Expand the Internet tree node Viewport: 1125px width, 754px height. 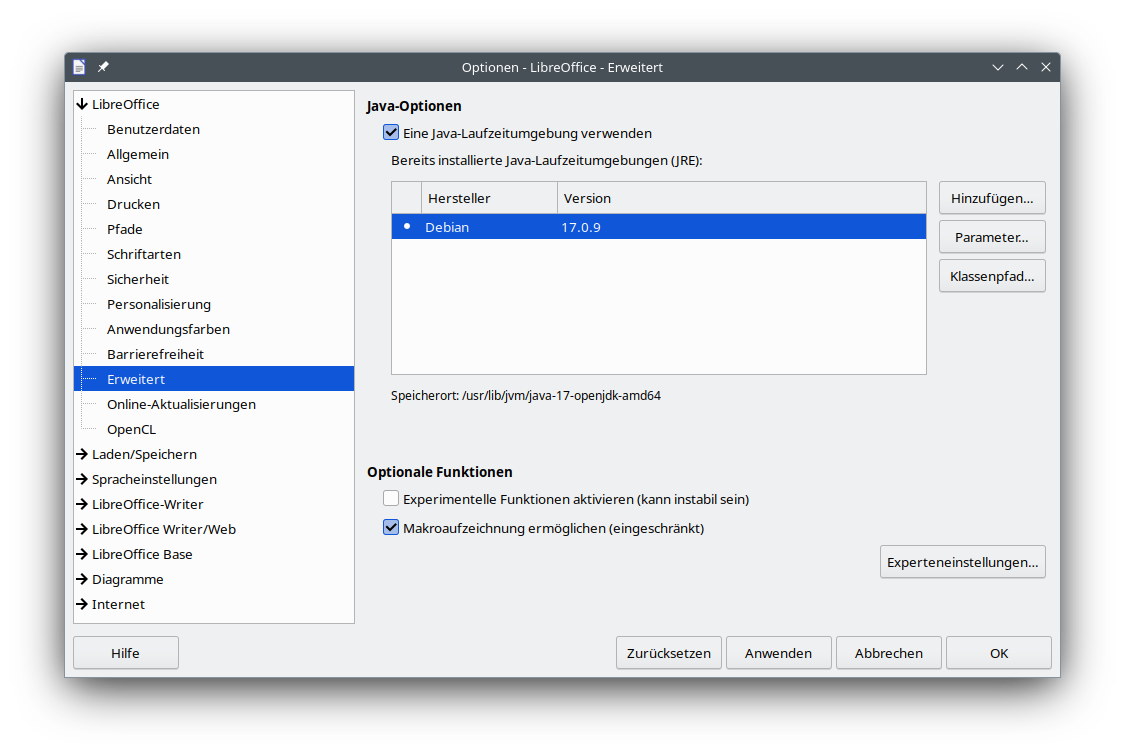click(x=82, y=605)
